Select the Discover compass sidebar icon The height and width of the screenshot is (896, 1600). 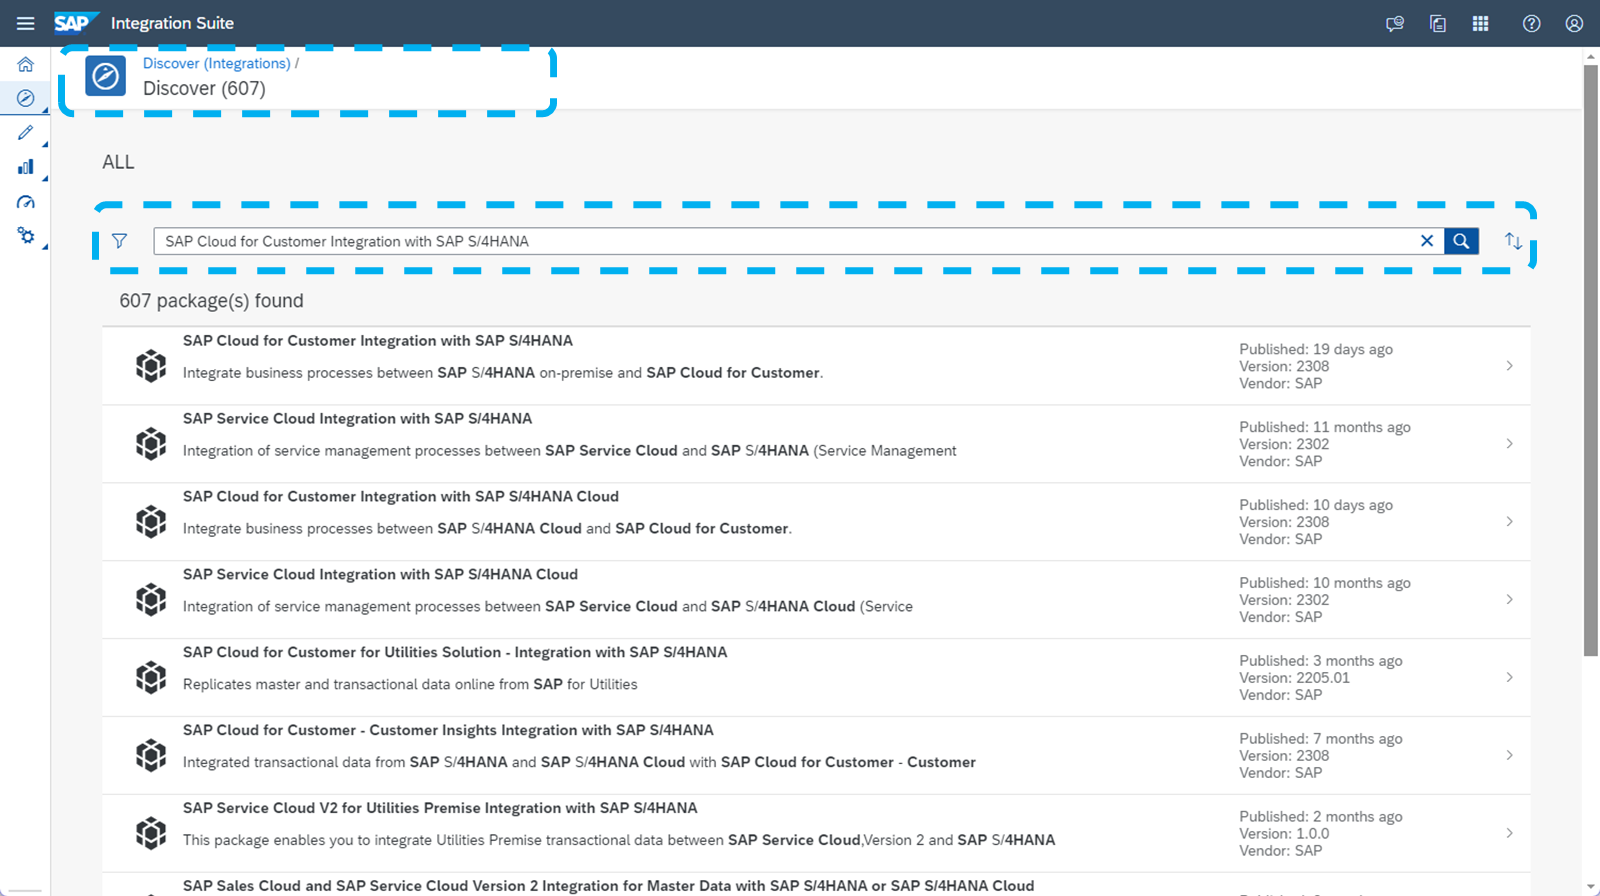(x=26, y=98)
